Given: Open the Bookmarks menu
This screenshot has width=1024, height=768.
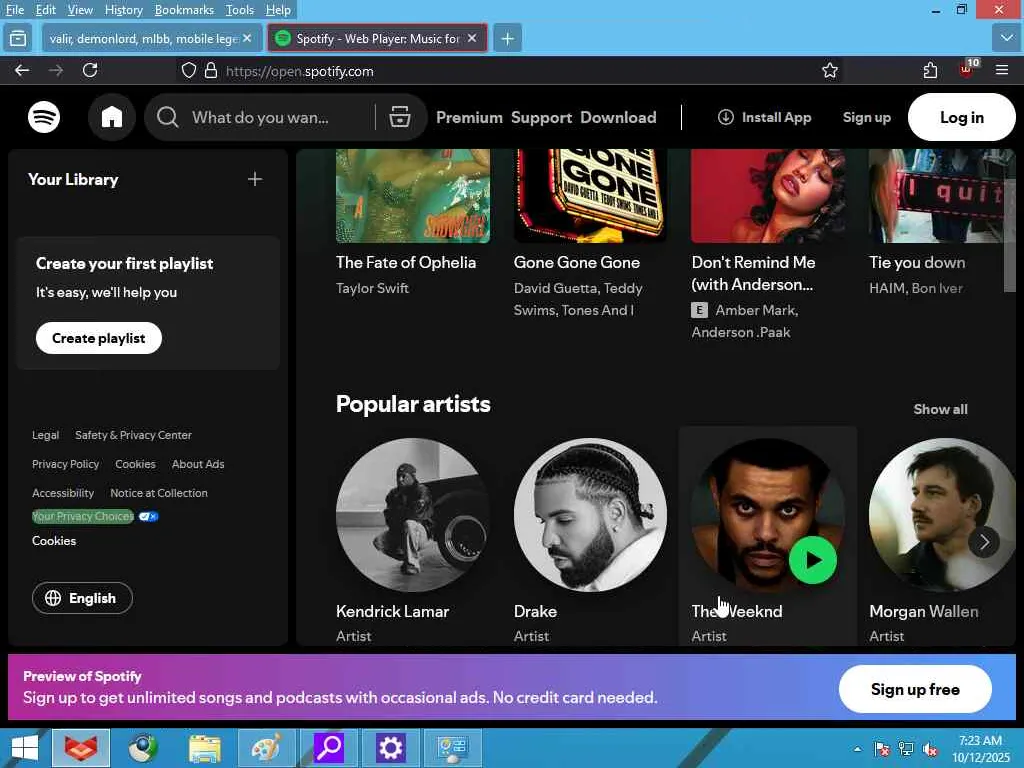Looking at the screenshot, I should point(184,10).
